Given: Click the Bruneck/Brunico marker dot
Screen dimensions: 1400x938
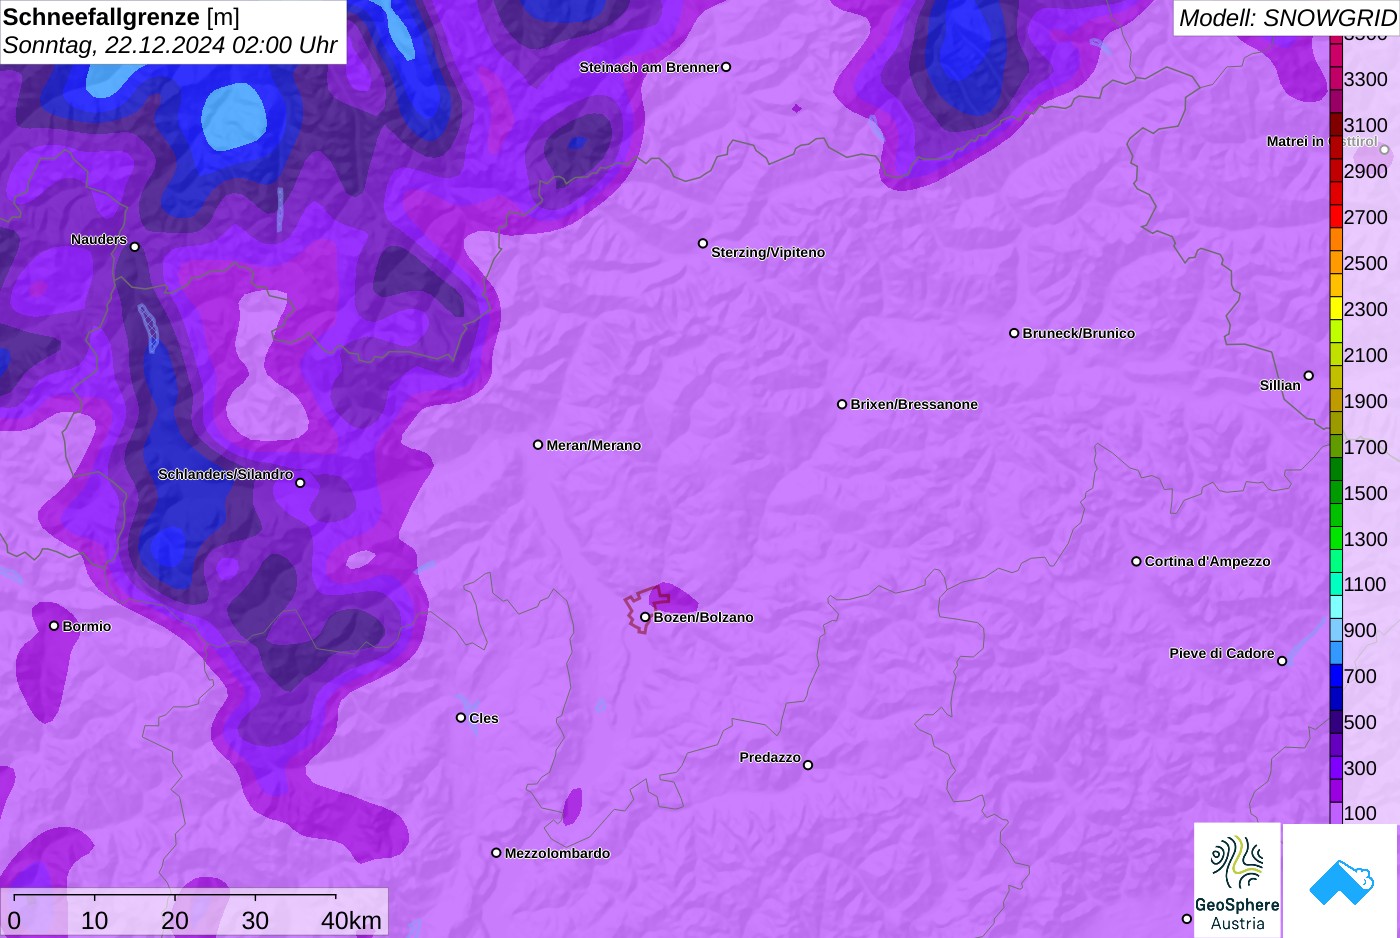Looking at the screenshot, I should [1014, 333].
